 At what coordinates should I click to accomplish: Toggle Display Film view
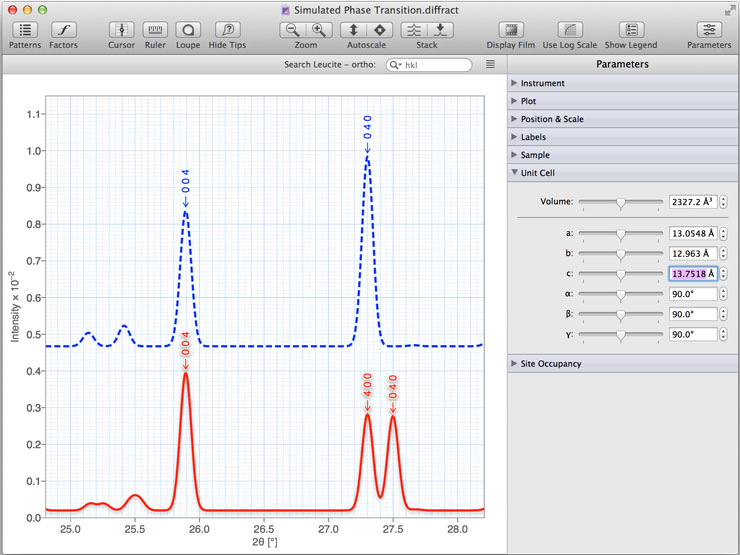[x=511, y=30]
